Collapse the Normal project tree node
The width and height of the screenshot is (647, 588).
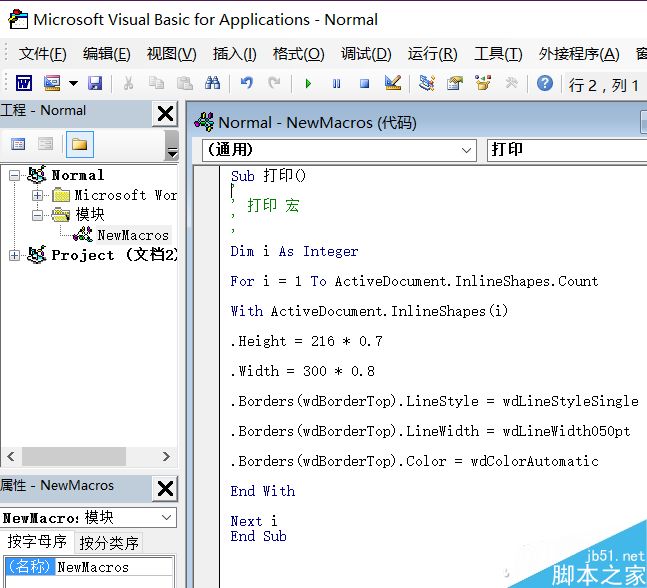[14, 176]
